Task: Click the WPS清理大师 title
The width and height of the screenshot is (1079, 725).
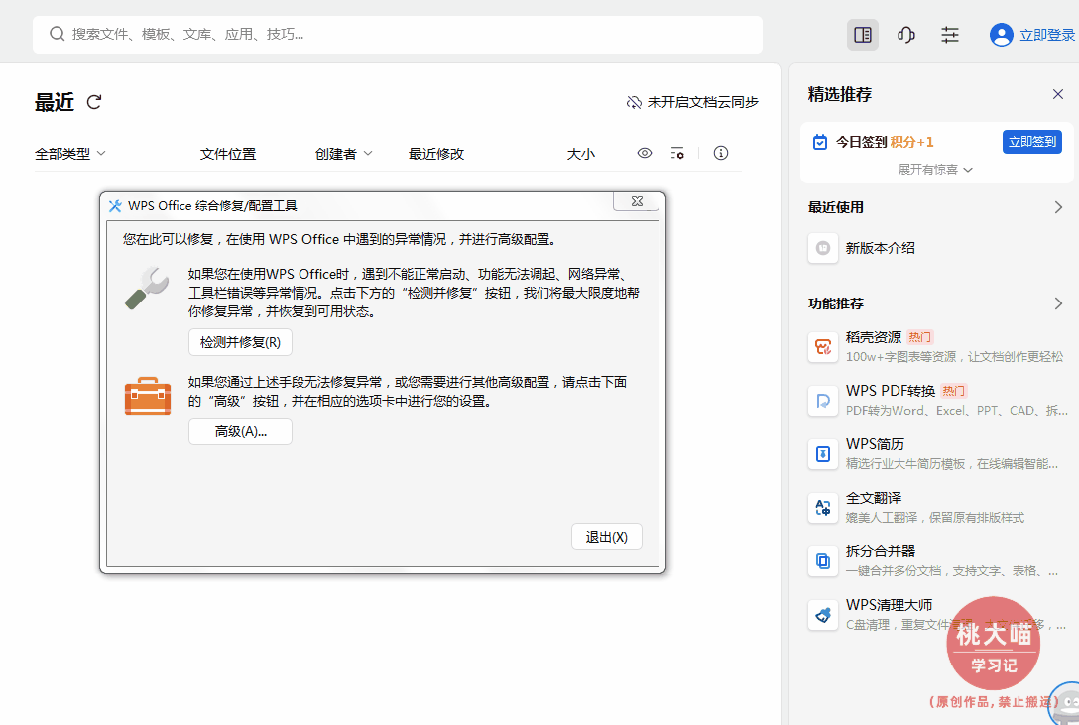Action: pos(889,605)
